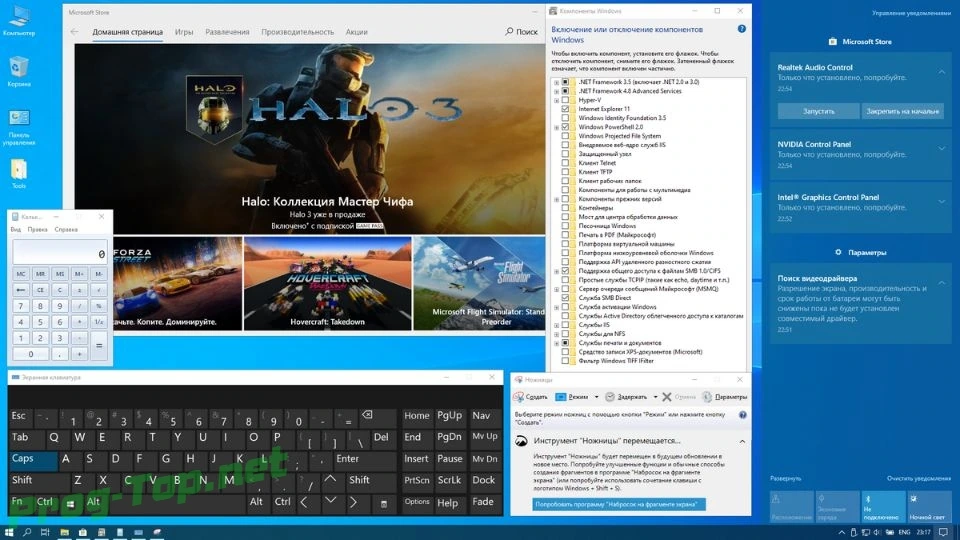Click Развернуть quick actions link

pyautogui.click(x=785, y=478)
